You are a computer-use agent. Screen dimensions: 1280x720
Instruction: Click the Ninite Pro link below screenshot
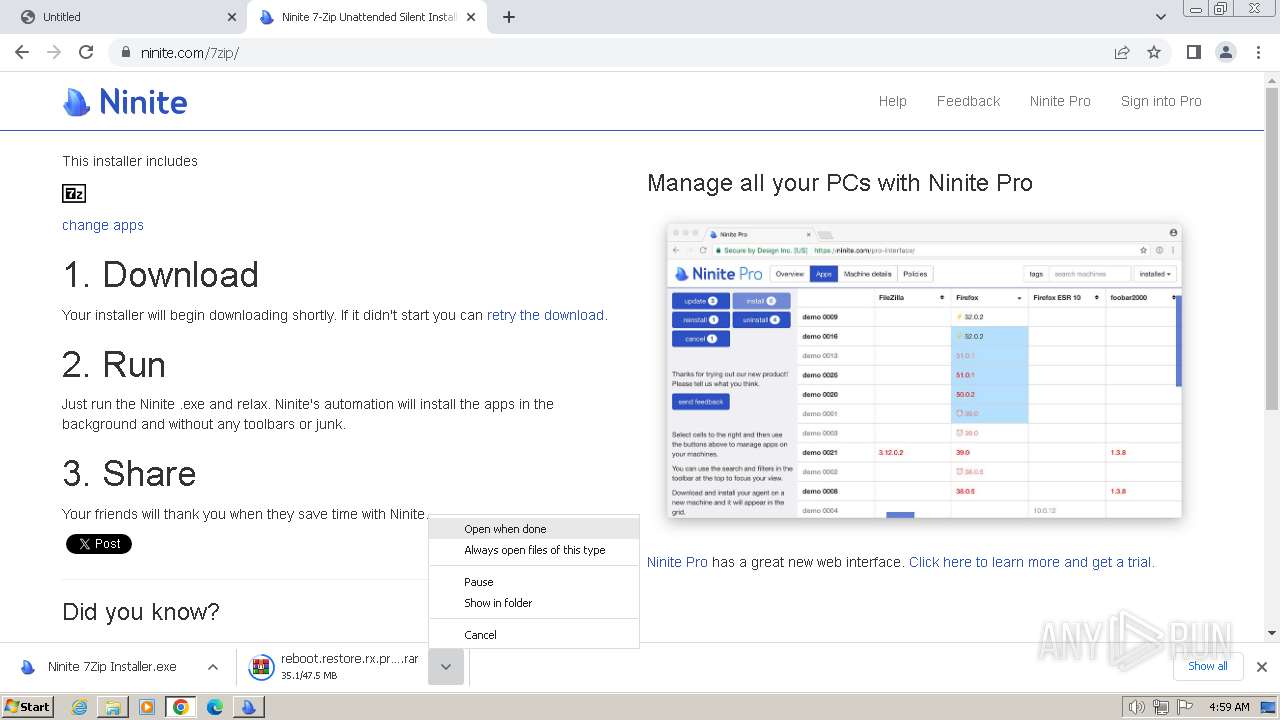[677, 562]
